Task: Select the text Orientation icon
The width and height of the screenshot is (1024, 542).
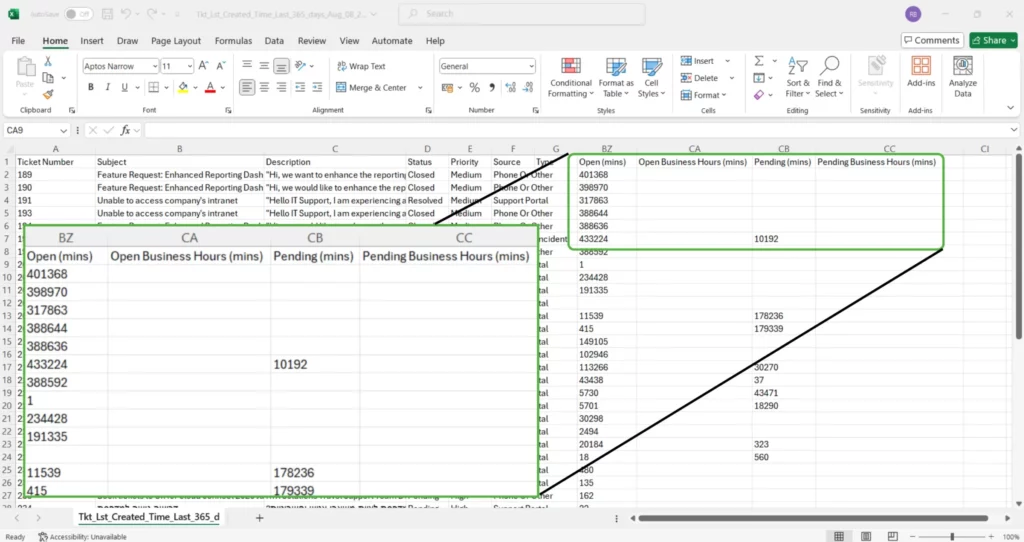Action: [300, 65]
